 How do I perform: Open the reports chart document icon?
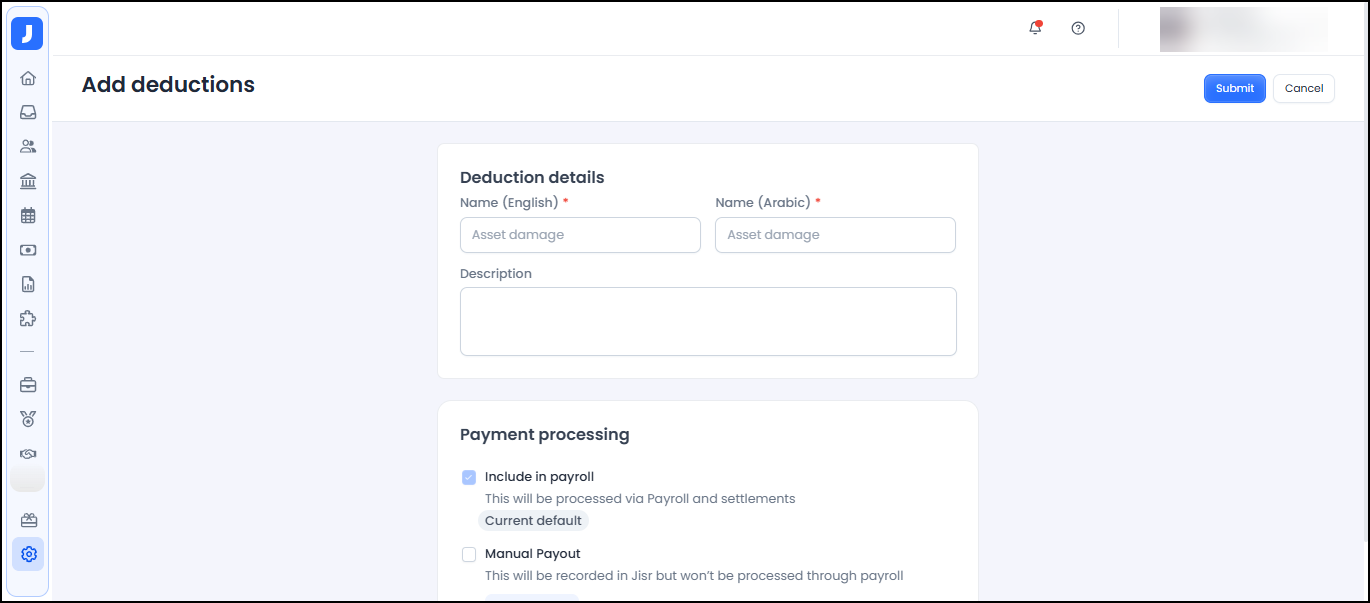(28, 284)
